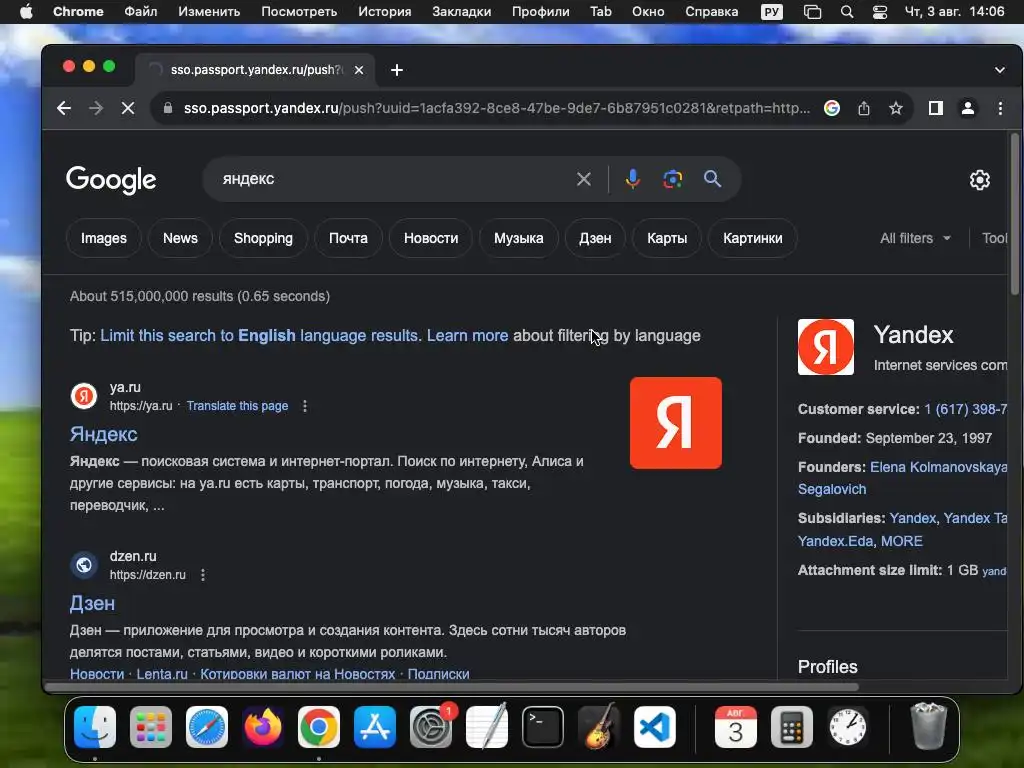Click the Yandex.Eda subsidiary link
This screenshot has height=768, width=1024.
(x=835, y=541)
